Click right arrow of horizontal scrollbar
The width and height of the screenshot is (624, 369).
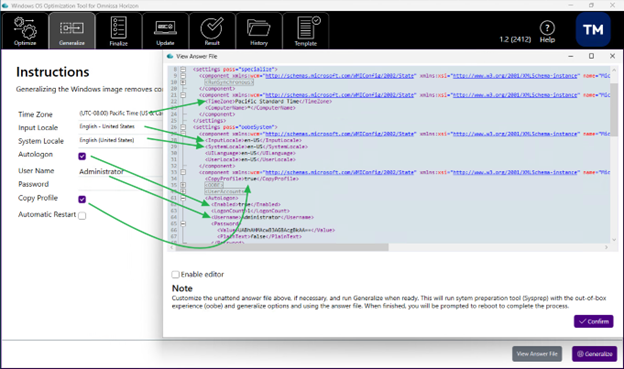tap(606, 248)
